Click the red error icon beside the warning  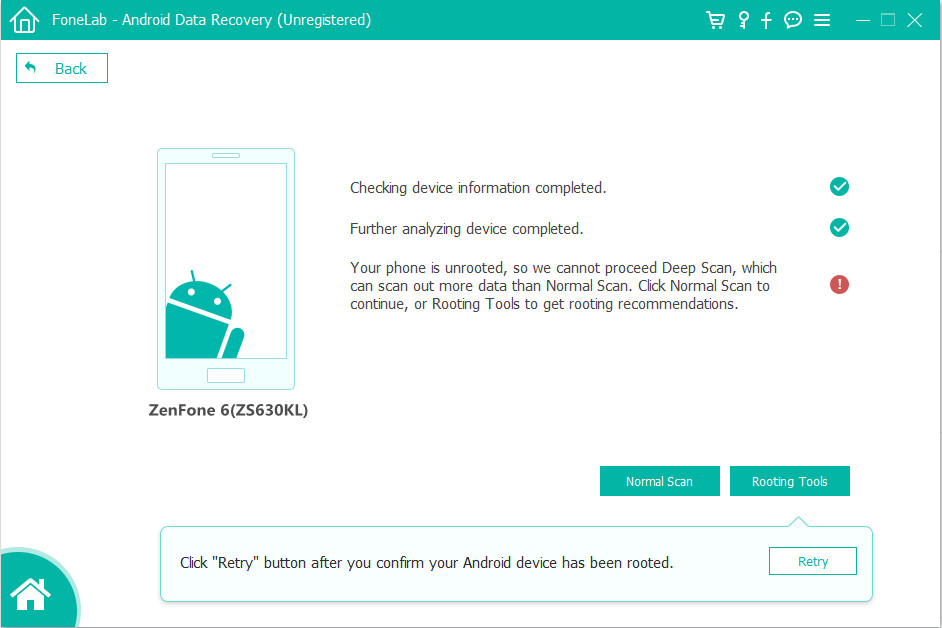839,284
